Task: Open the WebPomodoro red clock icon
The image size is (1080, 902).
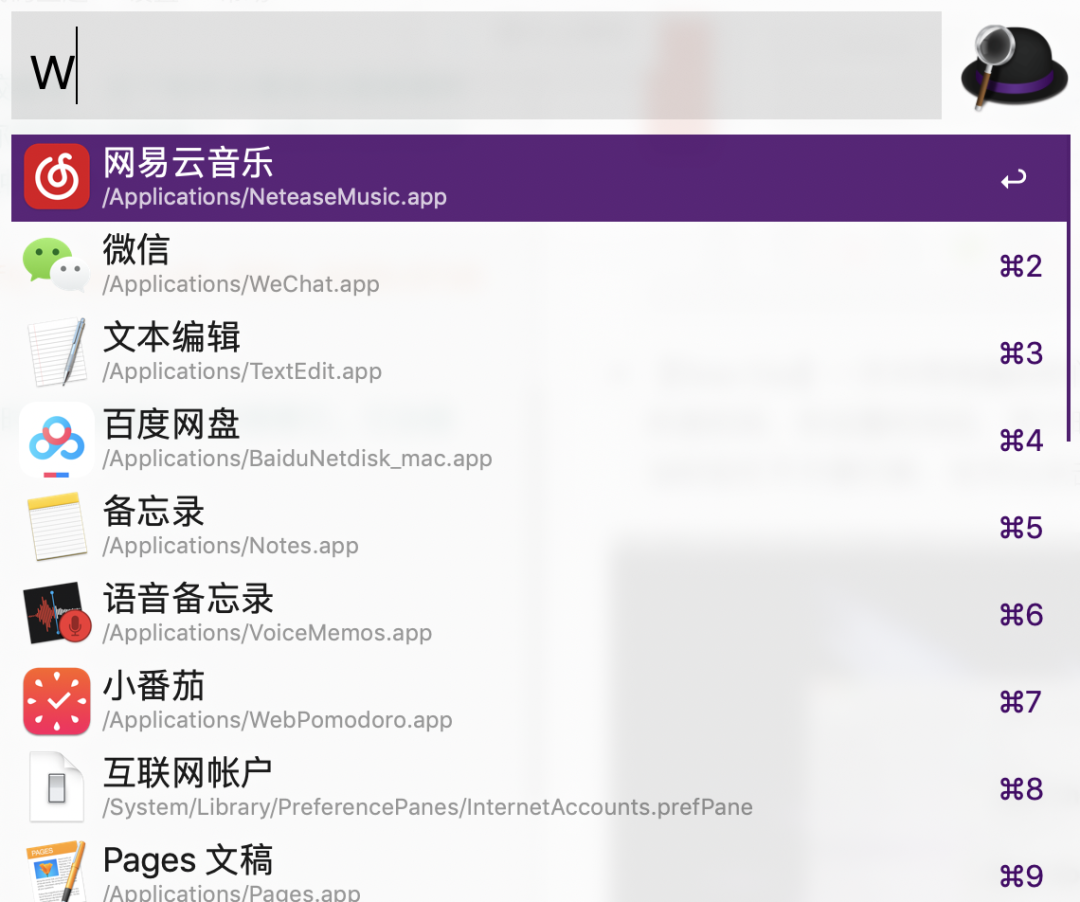Action: (56, 701)
